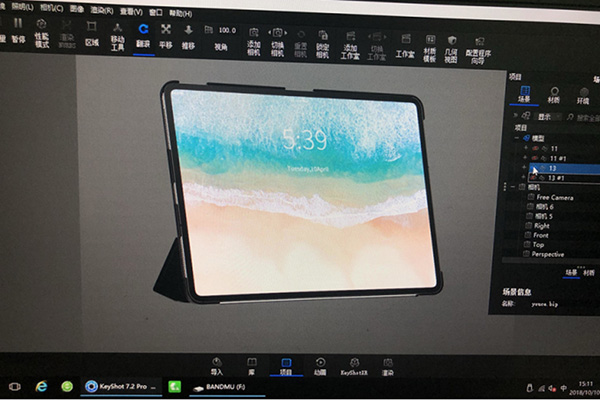Activate the 翻滚 tumble camera tool
600x400 pixels.
(143, 36)
